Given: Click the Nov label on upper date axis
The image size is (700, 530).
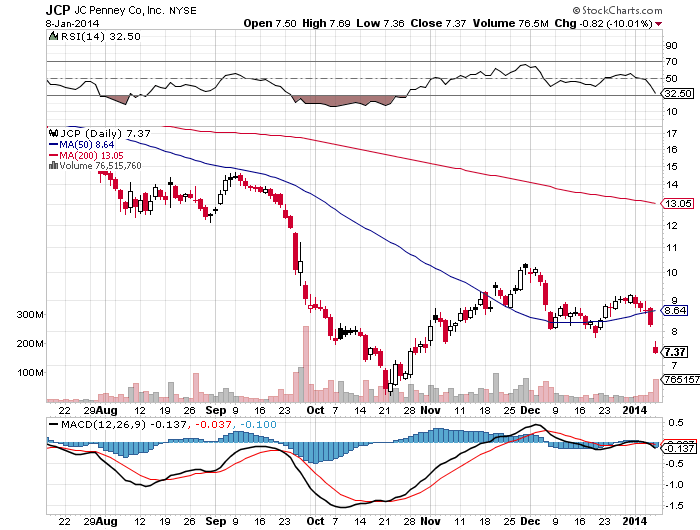Looking at the screenshot, I should pyautogui.click(x=430, y=410).
